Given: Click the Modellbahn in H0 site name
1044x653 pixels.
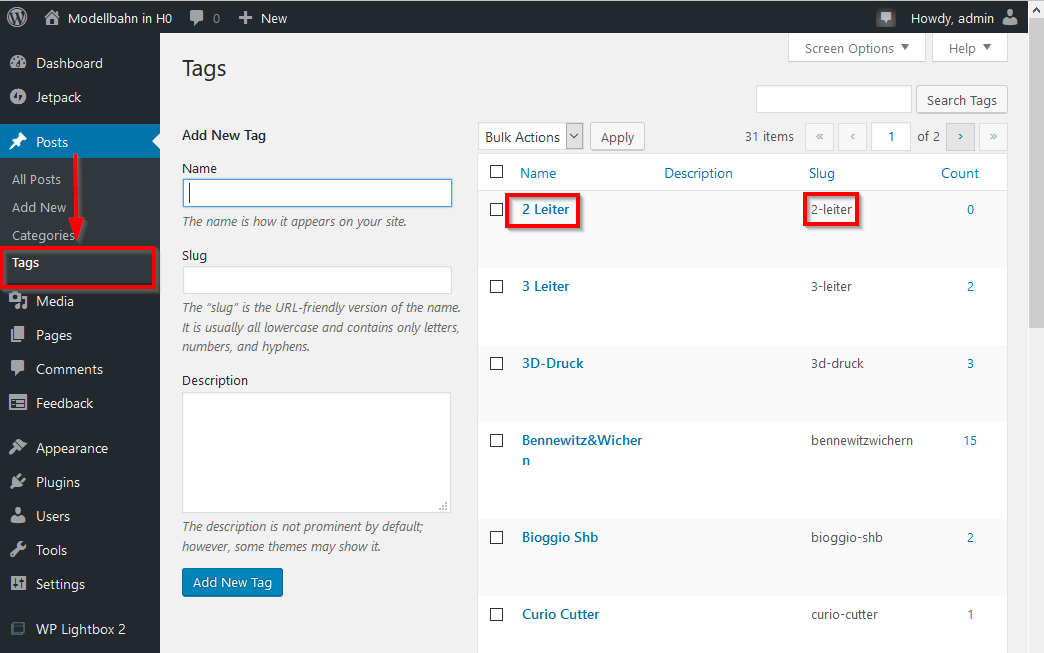Looking at the screenshot, I should click(120, 19).
